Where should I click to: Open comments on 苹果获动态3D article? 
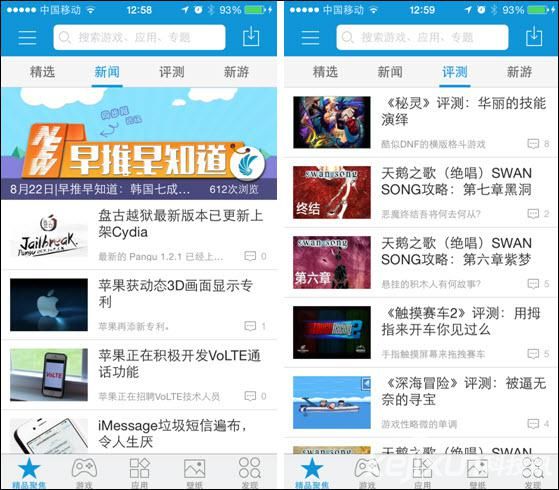click(x=255, y=326)
